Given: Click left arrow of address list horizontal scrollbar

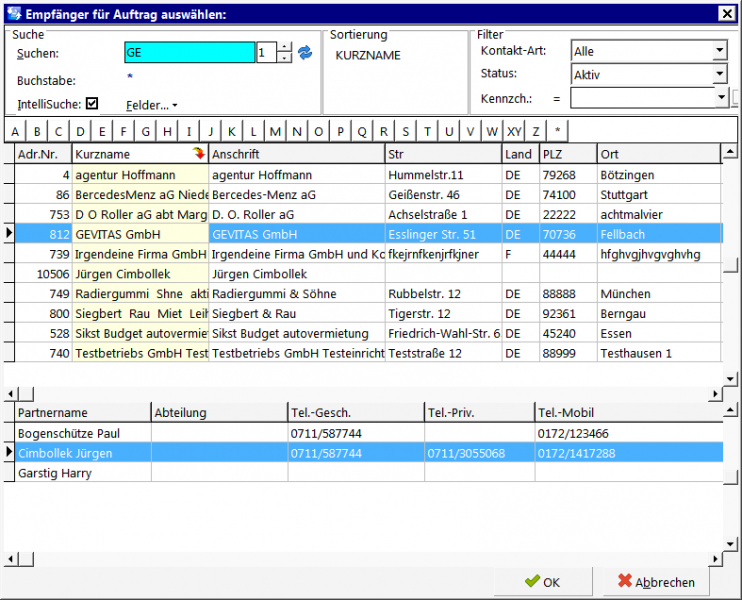Looking at the screenshot, I should click(x=10, y=394).
